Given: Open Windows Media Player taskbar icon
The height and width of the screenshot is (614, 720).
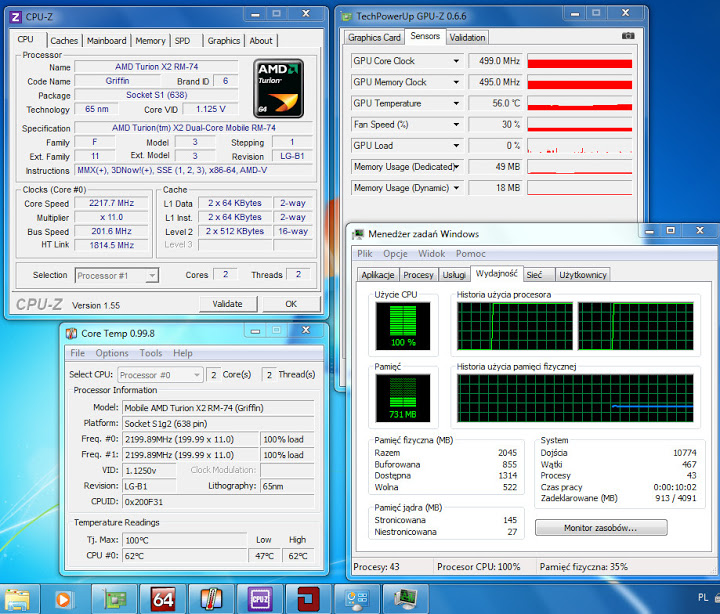Looking at the screenshot, I should (64, 599).
